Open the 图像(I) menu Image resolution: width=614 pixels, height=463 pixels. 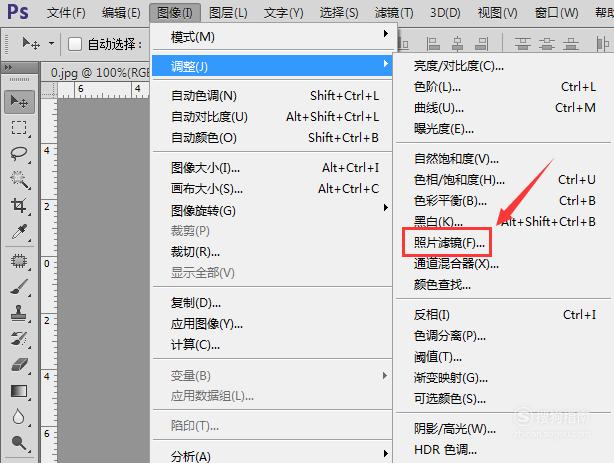(175, 13)
